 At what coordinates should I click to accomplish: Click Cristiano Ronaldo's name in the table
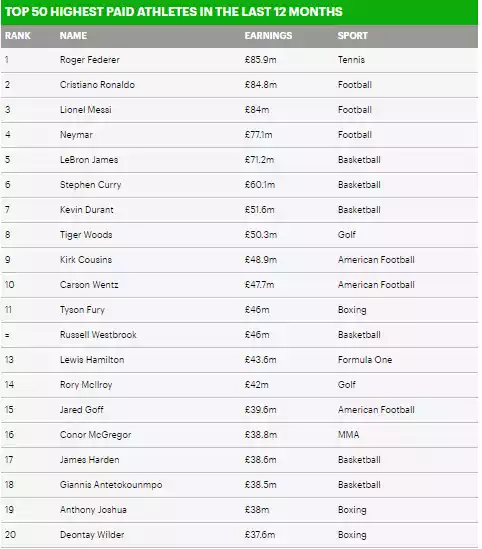(97, 85)
